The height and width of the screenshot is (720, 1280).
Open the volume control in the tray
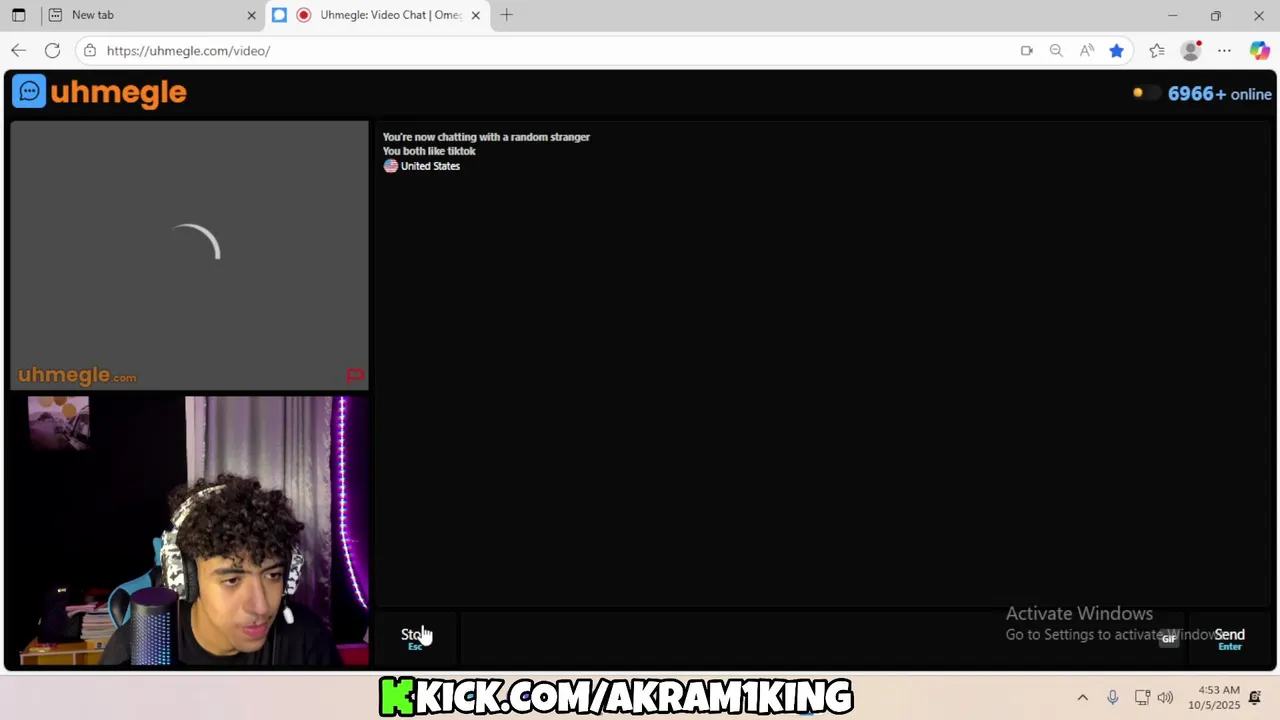pos(1165,698)
